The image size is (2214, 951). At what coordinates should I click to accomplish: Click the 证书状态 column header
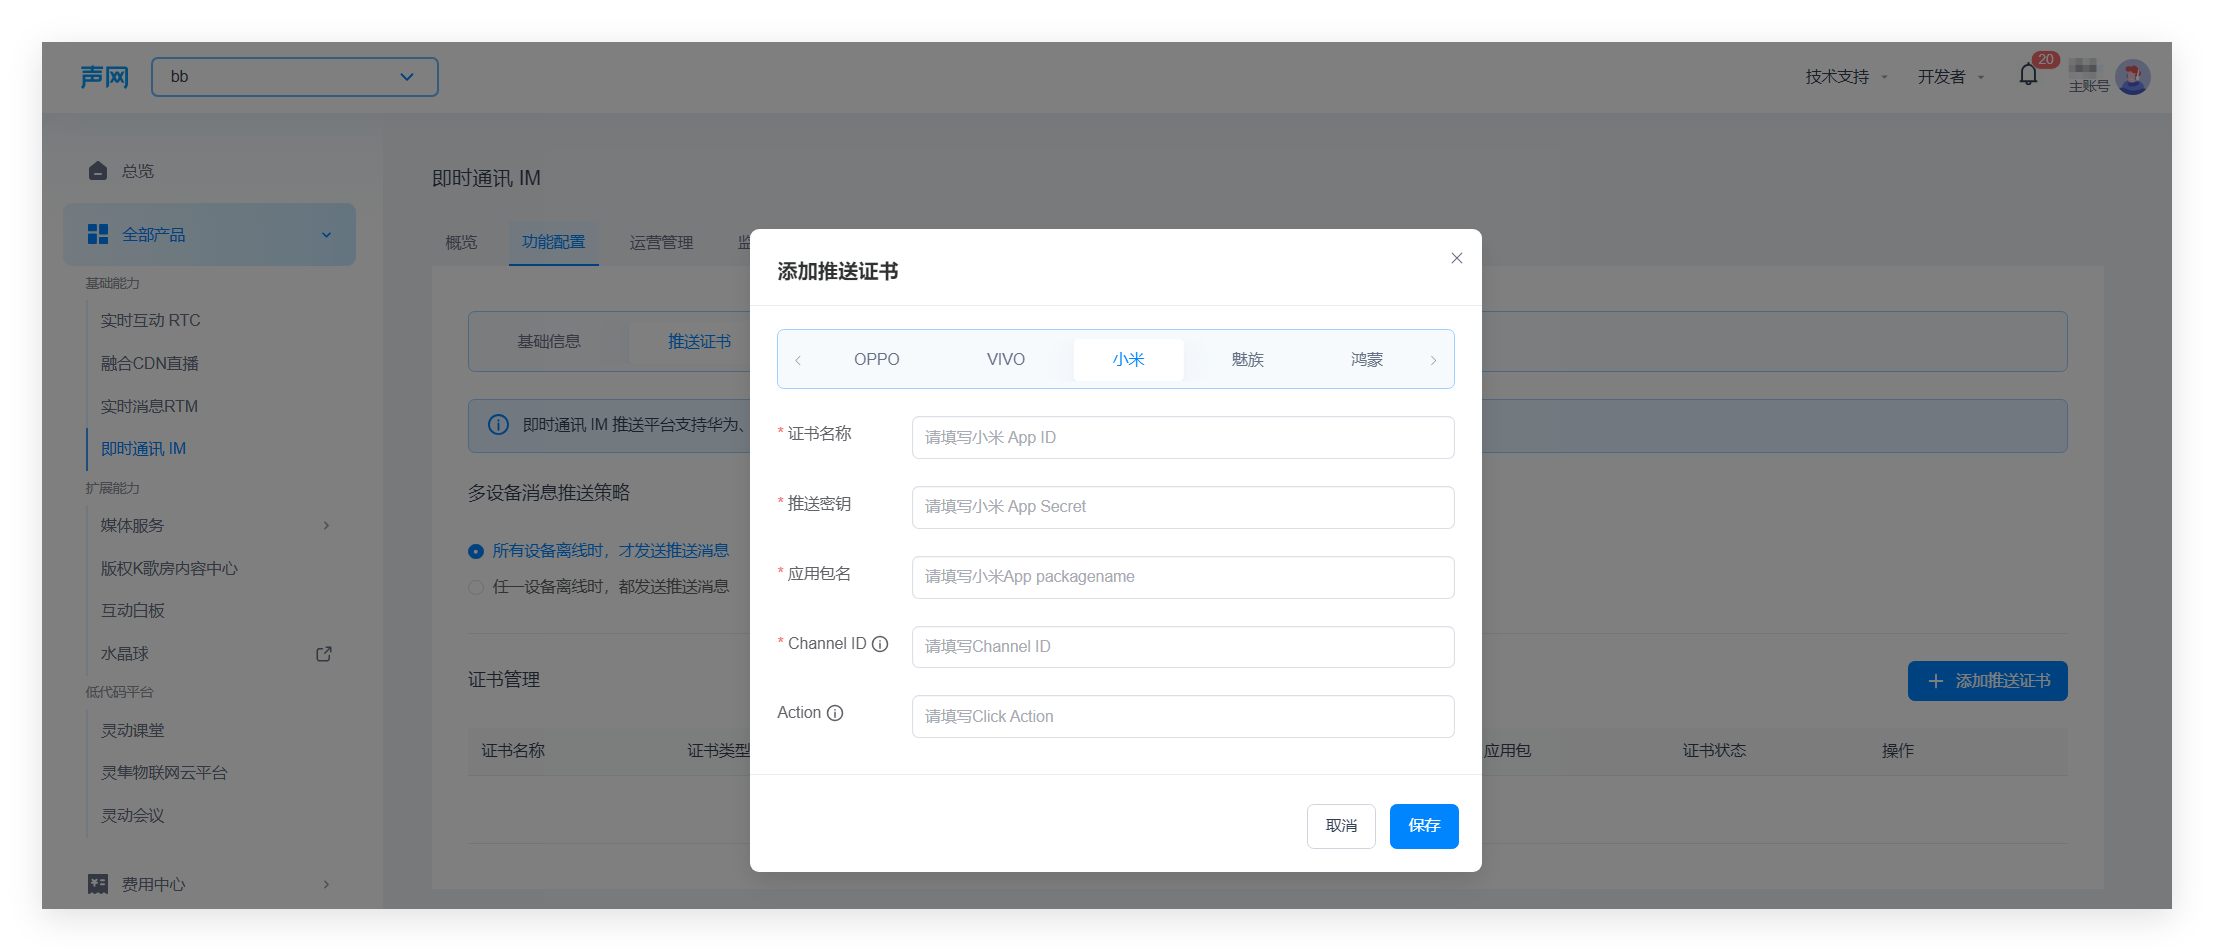point(1714,751)
